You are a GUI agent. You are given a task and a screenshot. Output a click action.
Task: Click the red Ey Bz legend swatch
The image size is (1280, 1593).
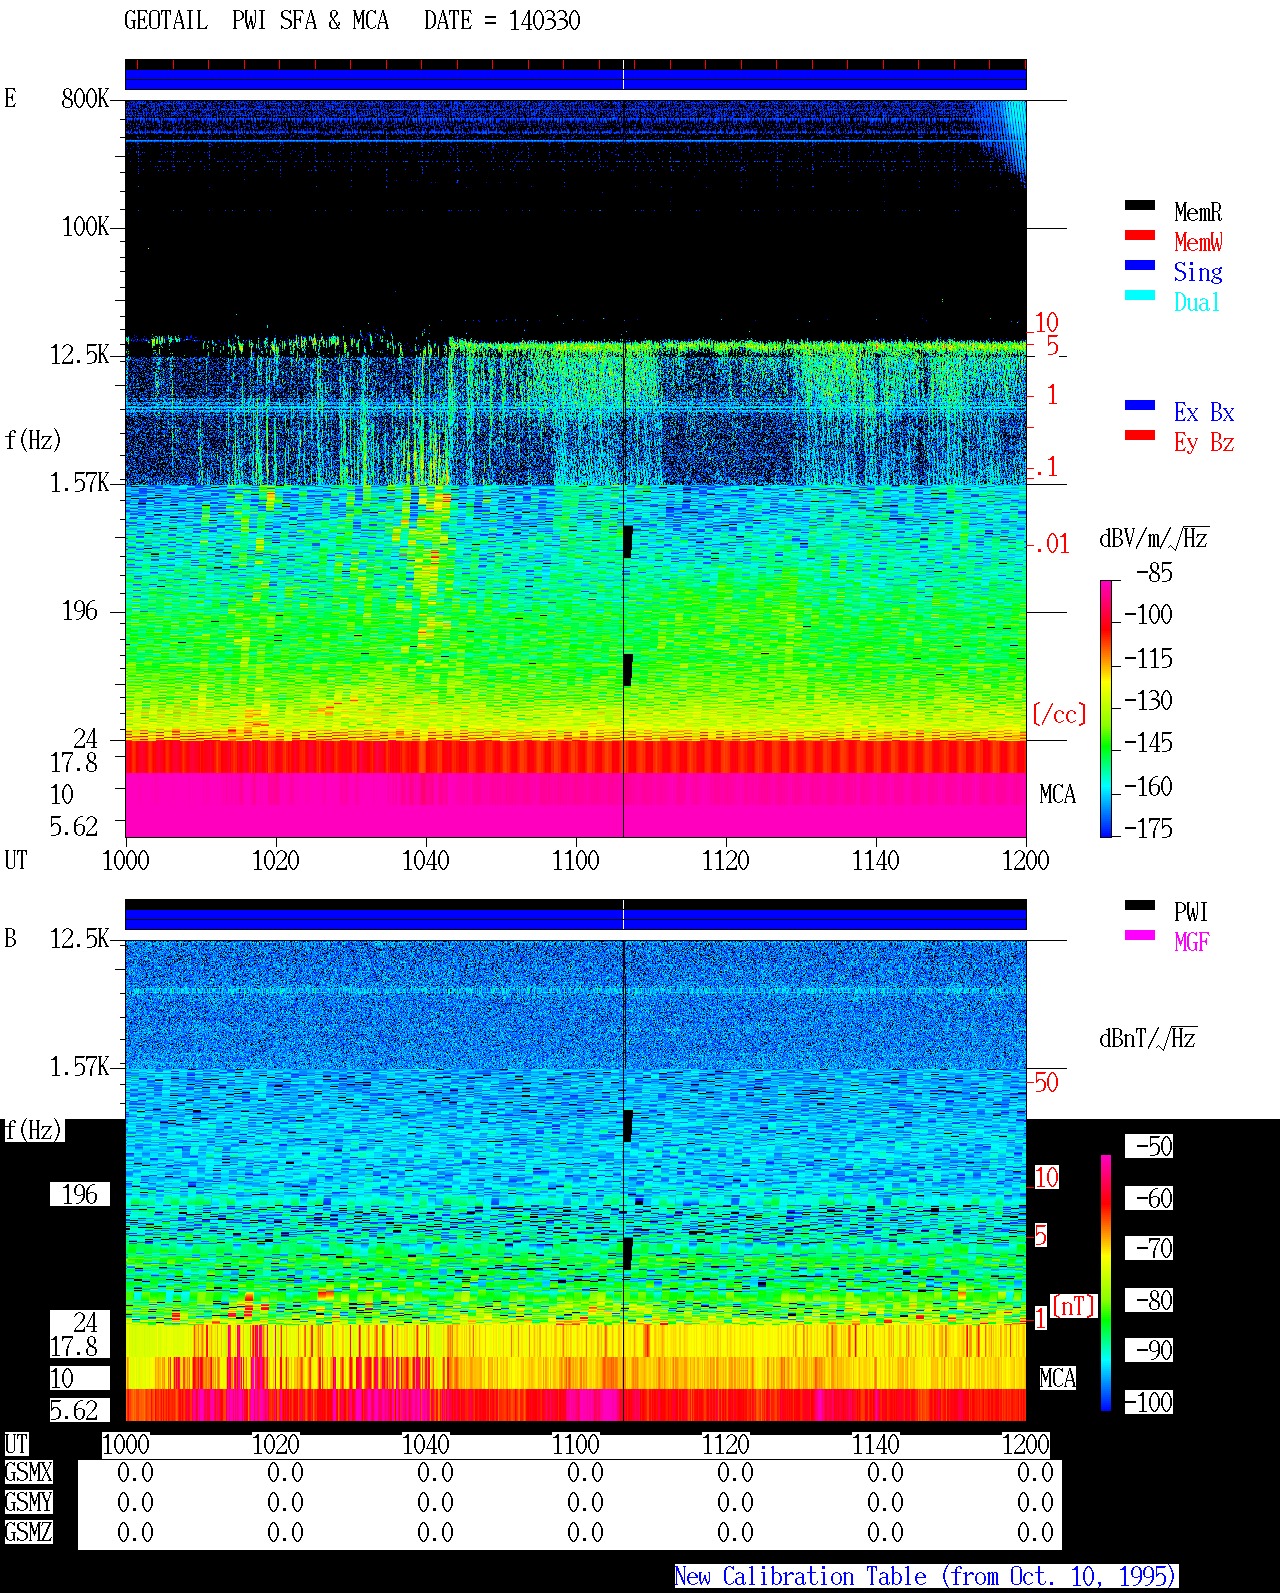point(1139,435)
